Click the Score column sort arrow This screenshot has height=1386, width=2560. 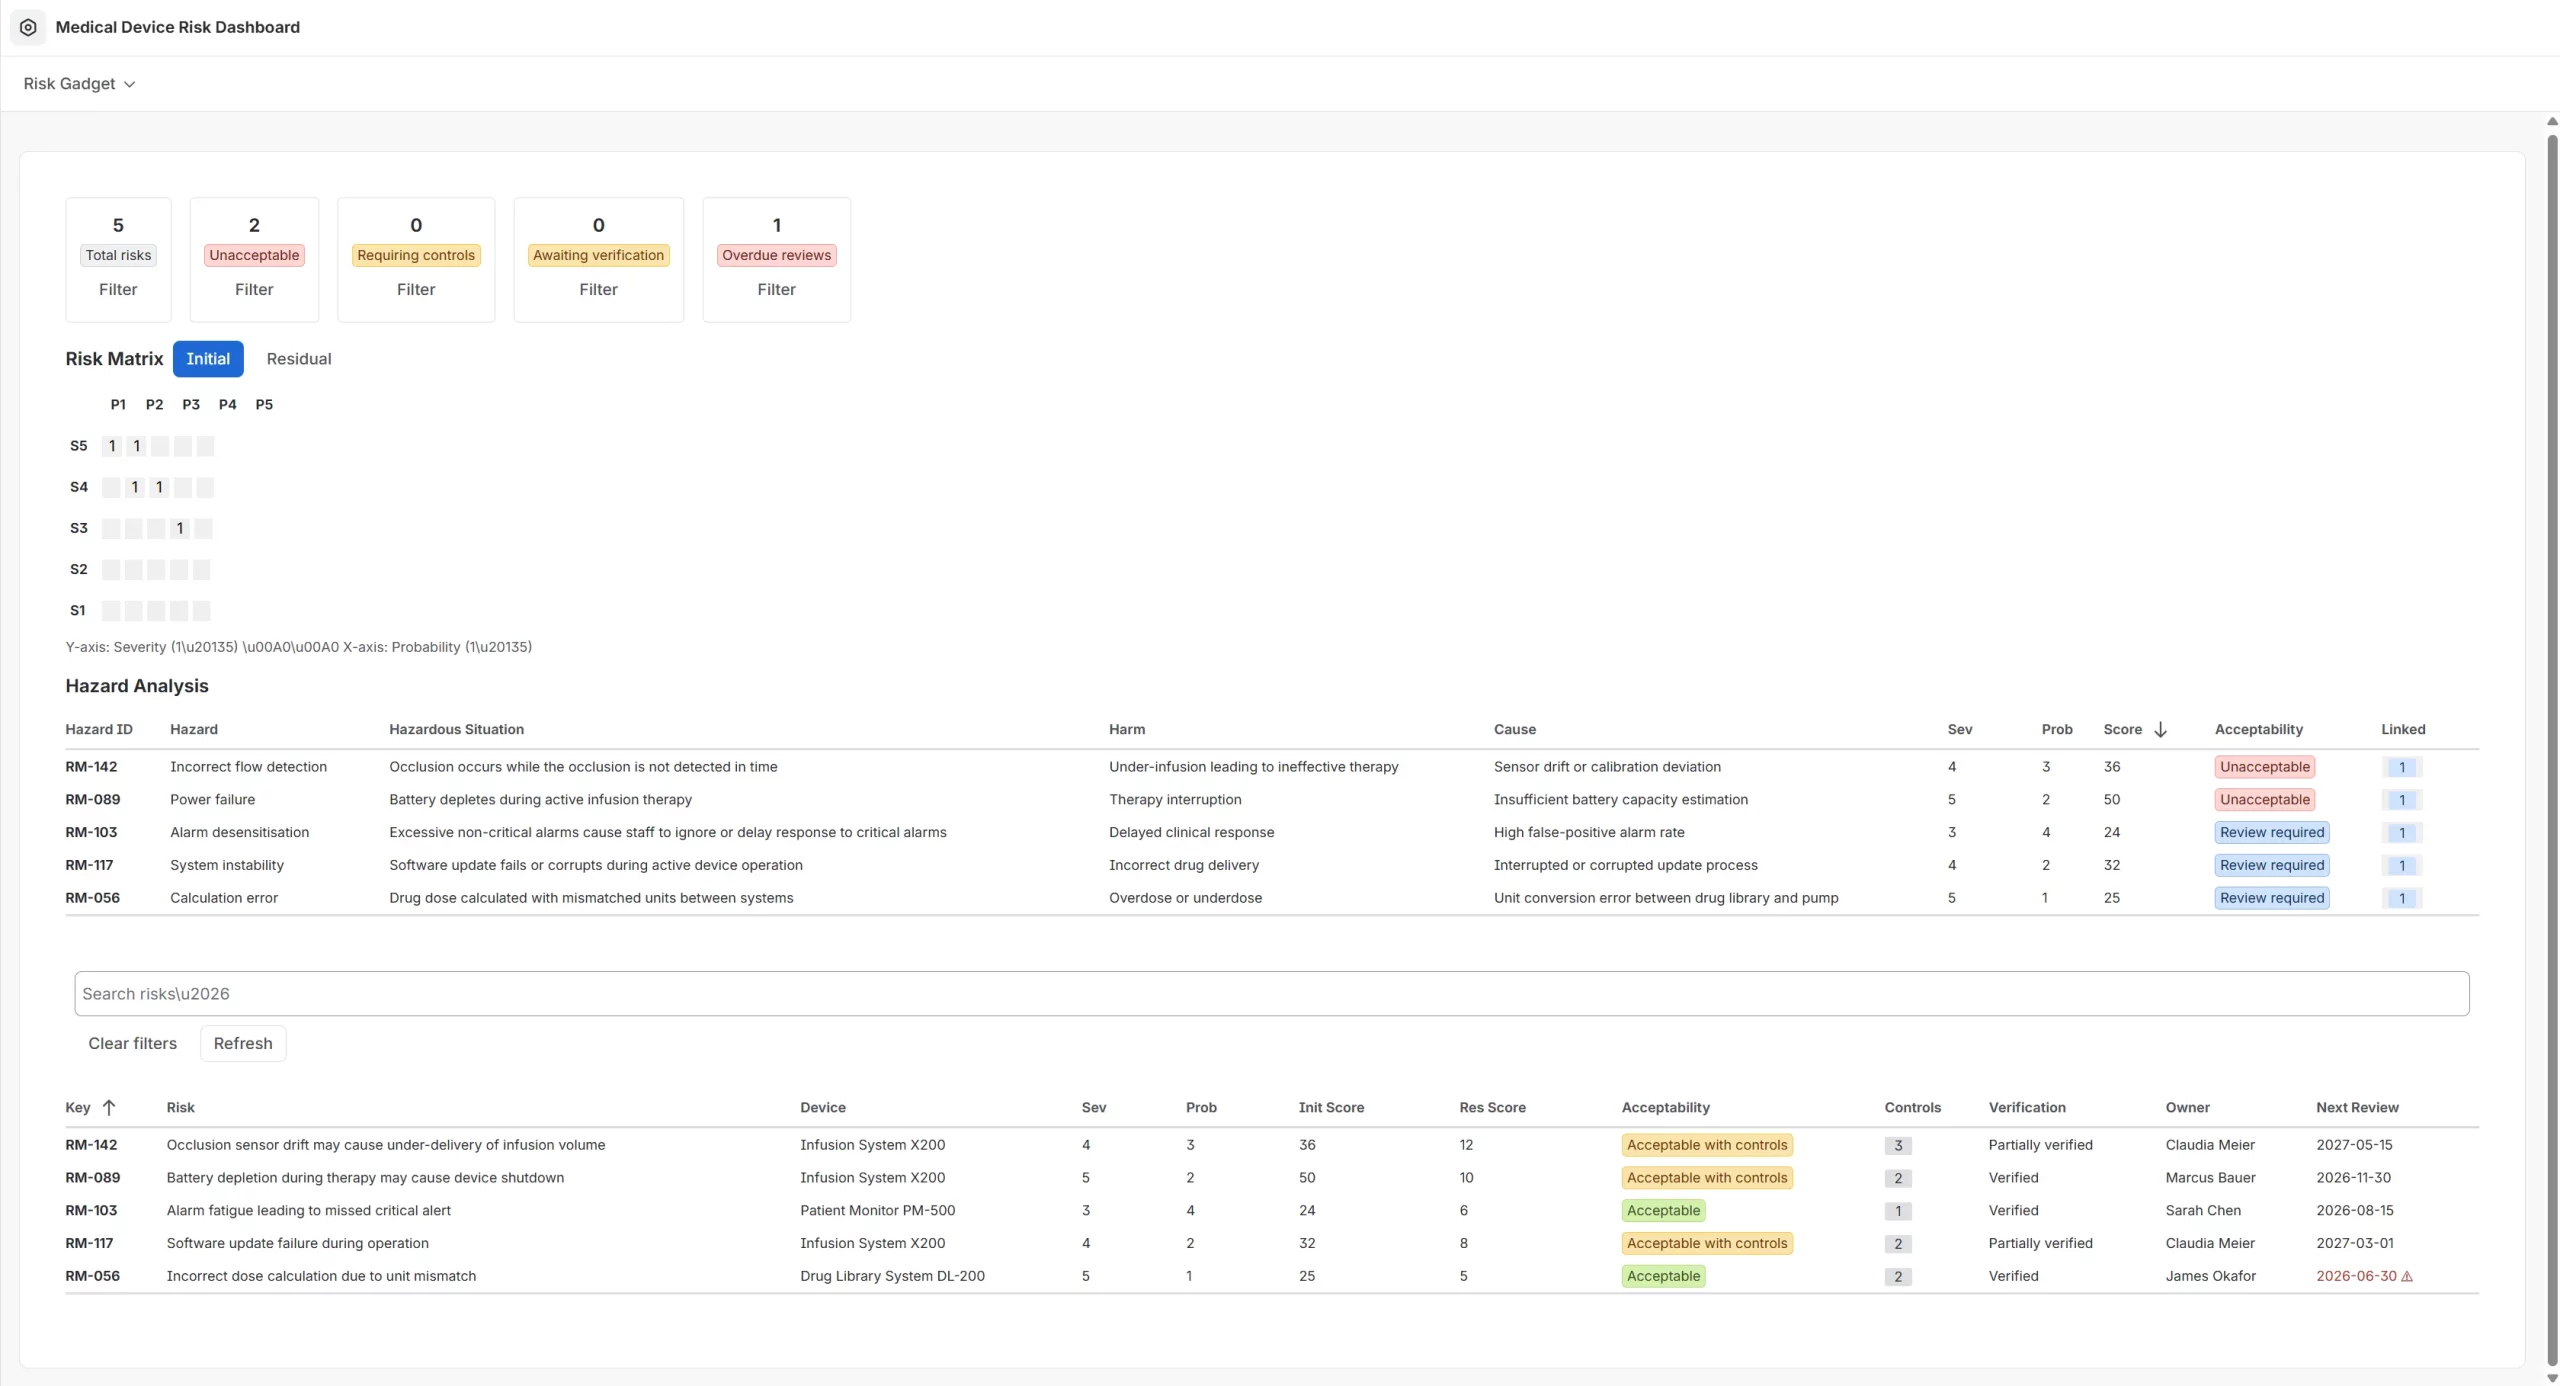pyautogui.click(x=2160, y=729)
